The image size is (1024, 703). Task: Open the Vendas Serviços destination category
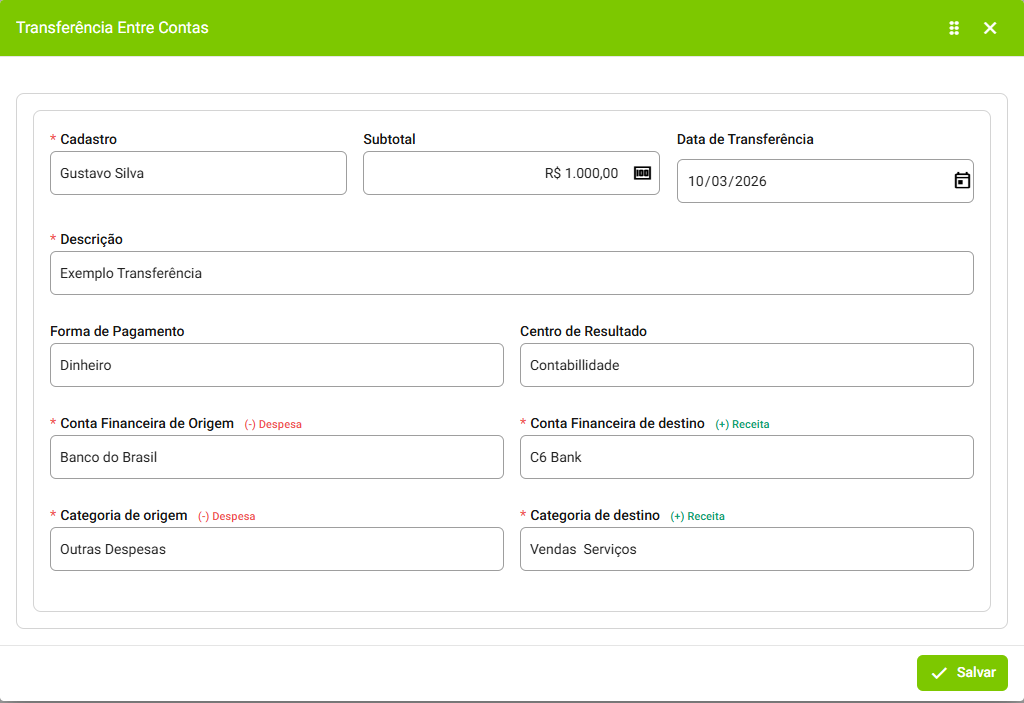(746, 549)
